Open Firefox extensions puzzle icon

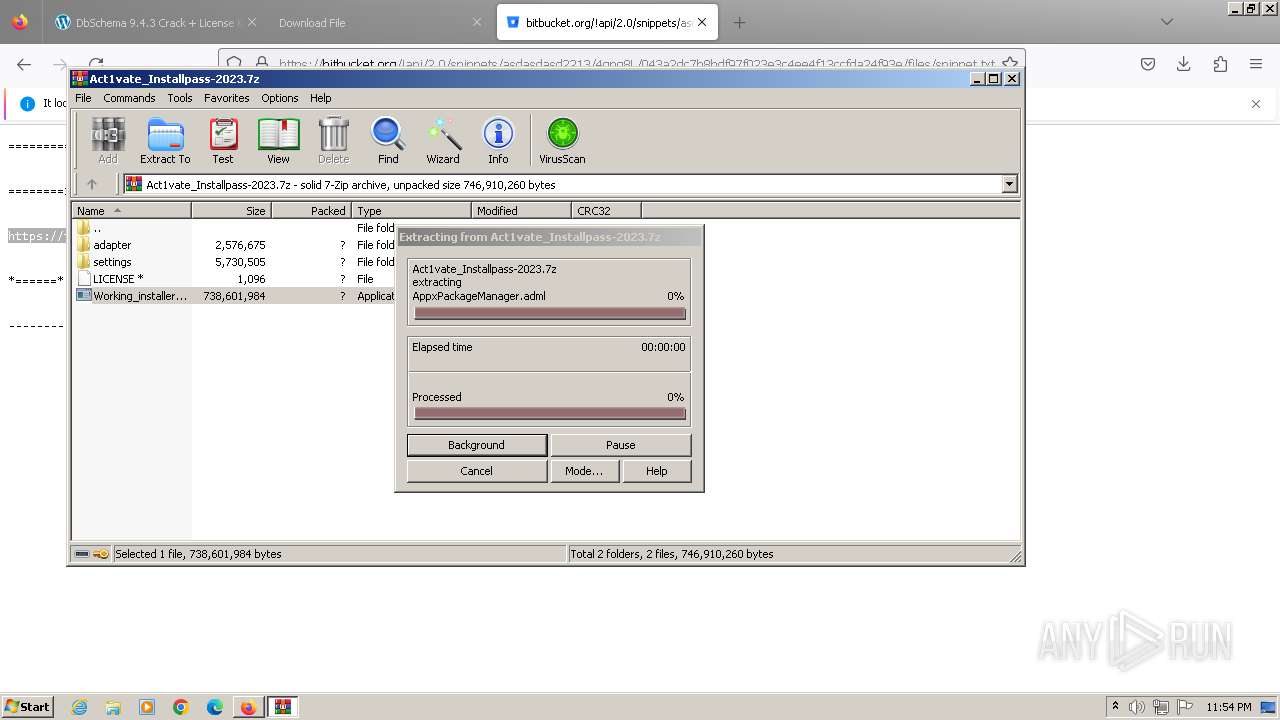[x=1220, y=64]
